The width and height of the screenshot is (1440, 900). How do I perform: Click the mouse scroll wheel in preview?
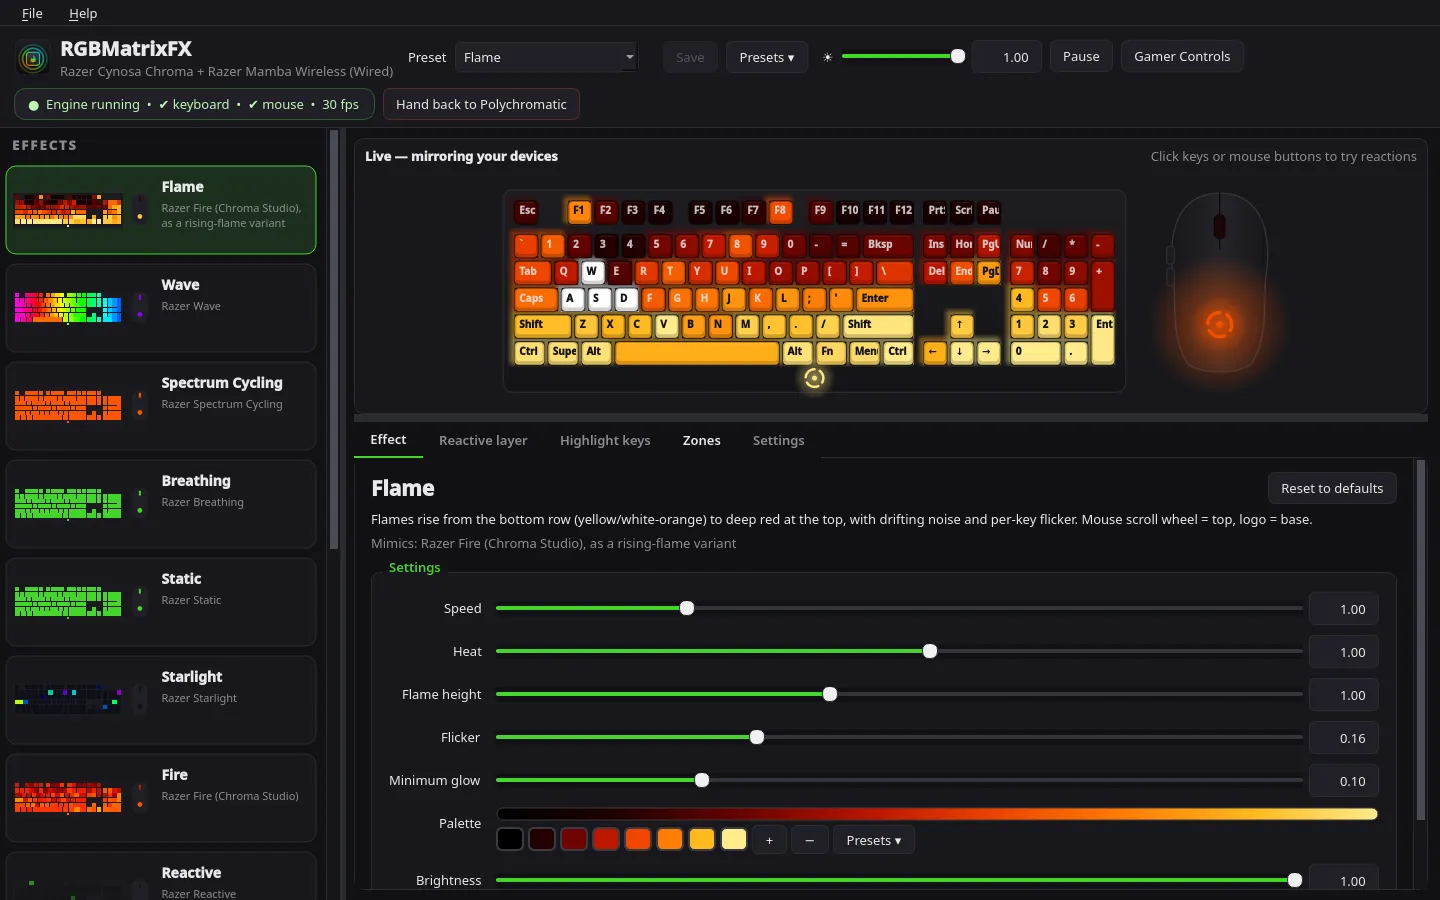[1219, 227]
